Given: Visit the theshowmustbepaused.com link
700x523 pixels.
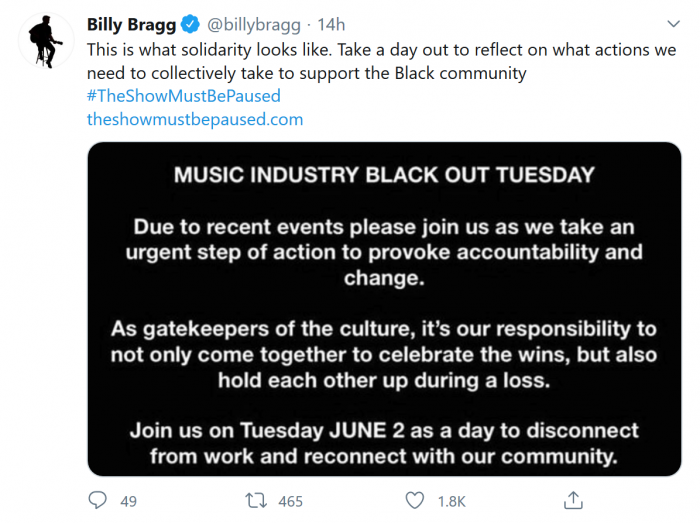Looking at the screenshot, I should coord(195,119).
